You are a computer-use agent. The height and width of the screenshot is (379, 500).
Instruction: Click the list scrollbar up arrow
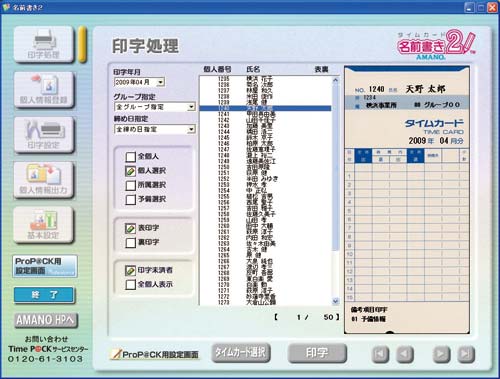click(335, 80)
